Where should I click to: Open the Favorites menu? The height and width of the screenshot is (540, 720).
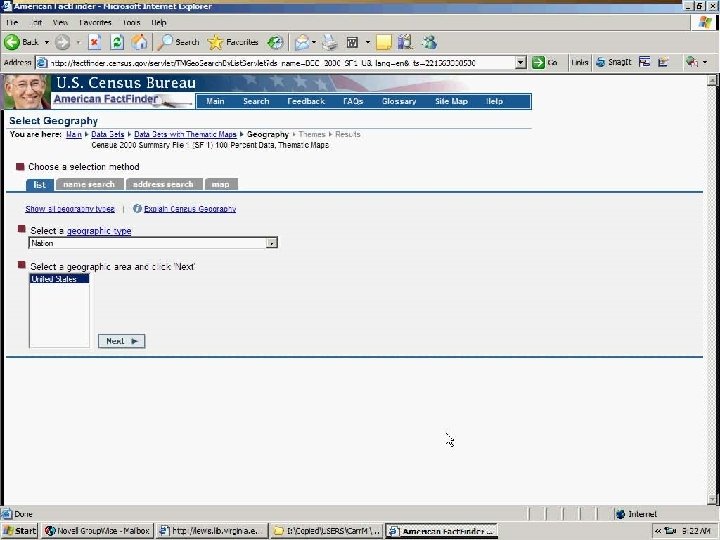(95, 22)
